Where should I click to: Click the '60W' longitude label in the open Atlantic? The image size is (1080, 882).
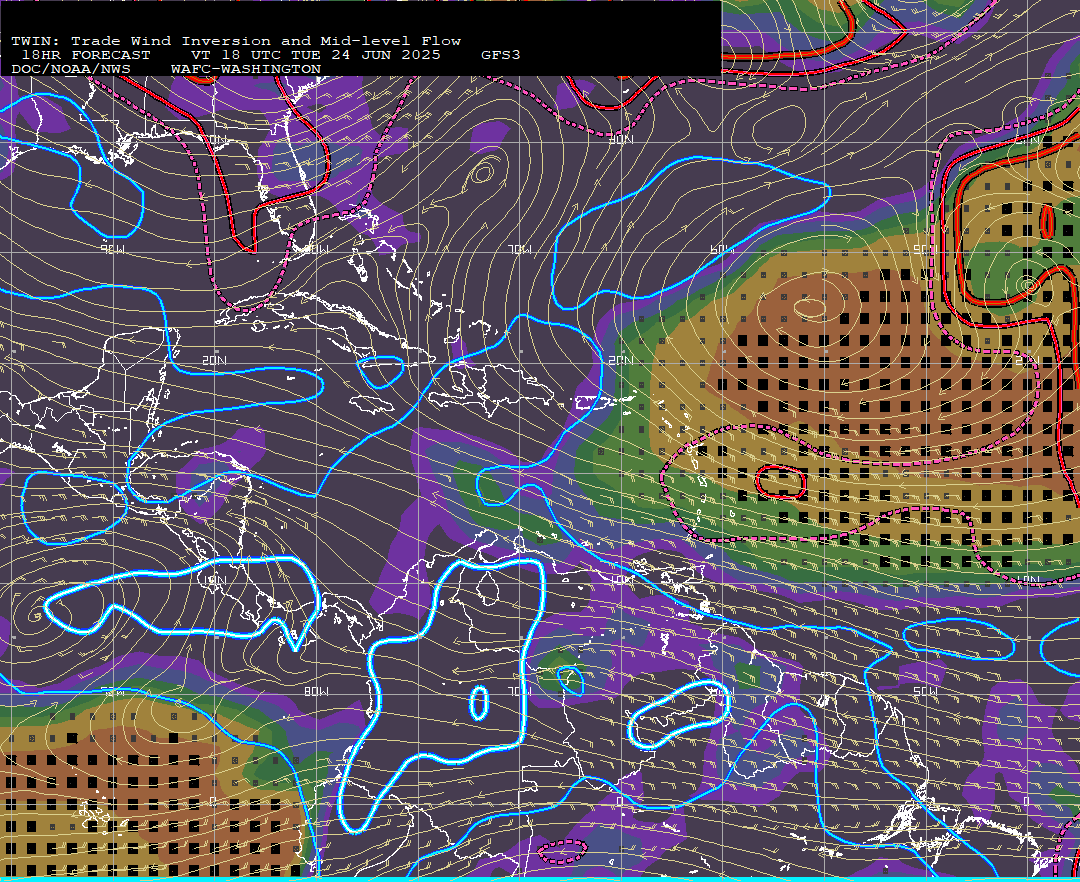(722, 249)
